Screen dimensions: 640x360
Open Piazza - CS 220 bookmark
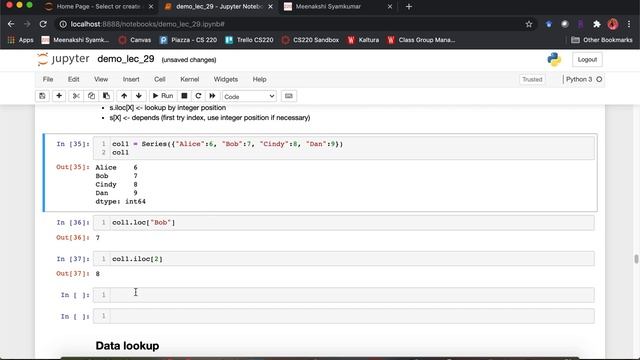pyautogui.click(x=188, y=40)
